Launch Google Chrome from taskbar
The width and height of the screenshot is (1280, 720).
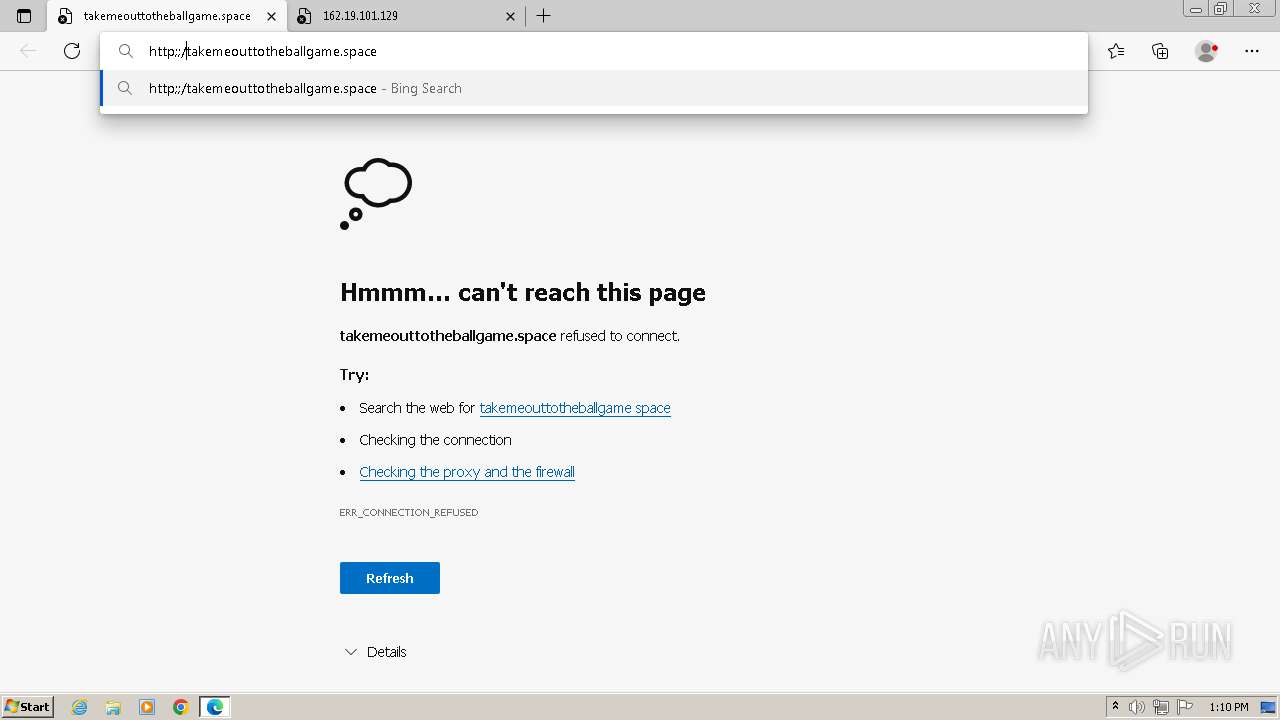181,707
